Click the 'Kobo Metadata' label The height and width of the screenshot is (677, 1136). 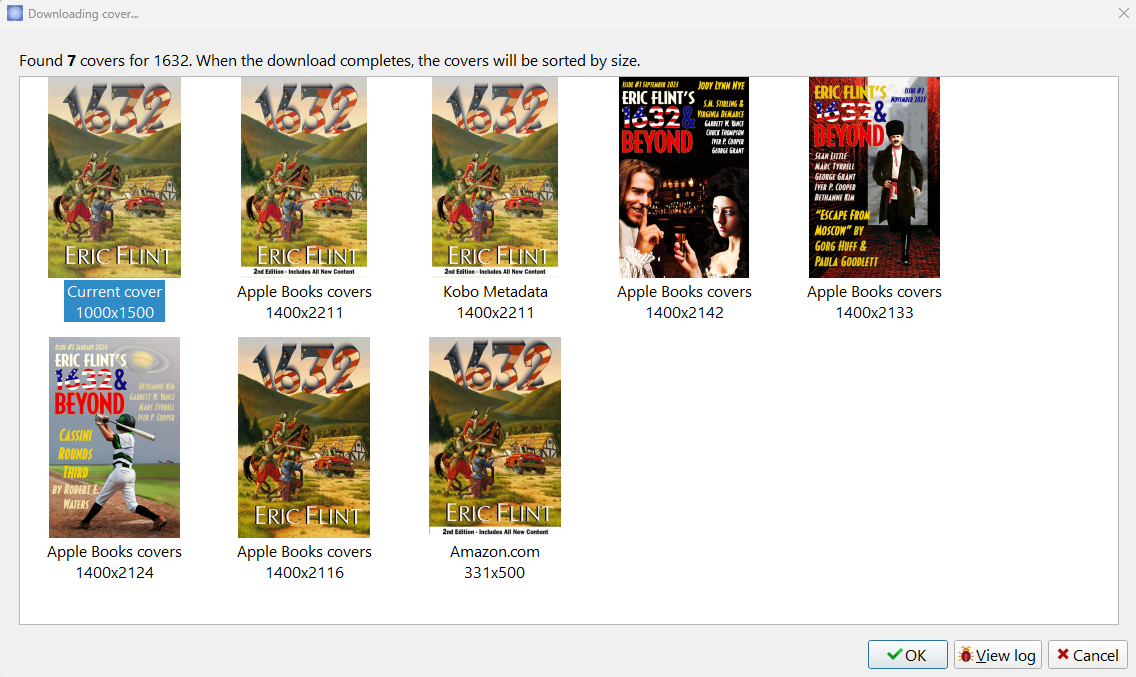[495, 291]
